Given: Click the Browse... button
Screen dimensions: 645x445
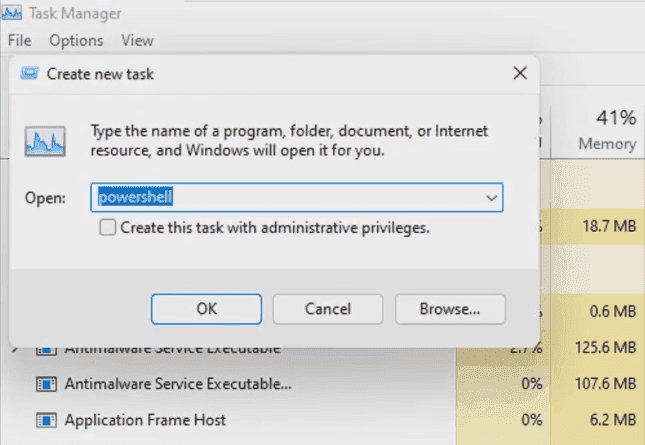Looking at the screenshot, I should (x=450, y=309).
